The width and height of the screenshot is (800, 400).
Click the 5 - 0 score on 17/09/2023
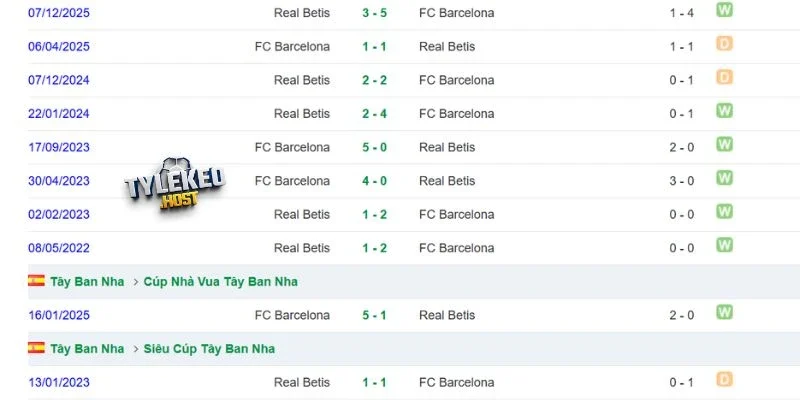374,147
